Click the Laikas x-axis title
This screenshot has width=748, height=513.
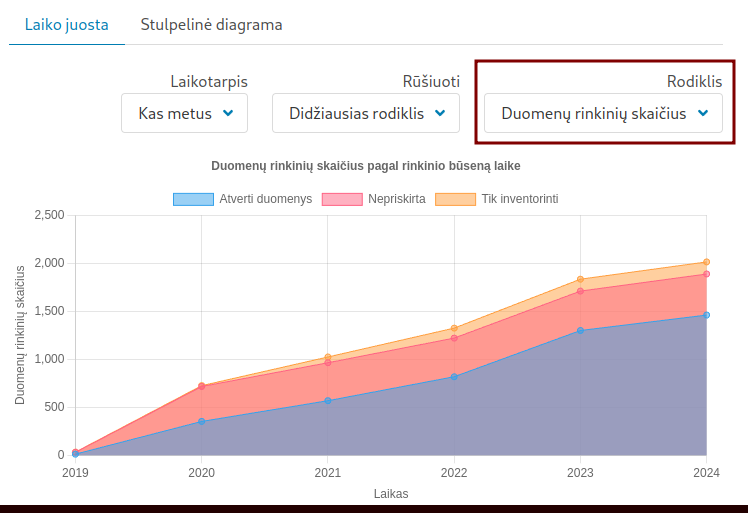[391, 494]
